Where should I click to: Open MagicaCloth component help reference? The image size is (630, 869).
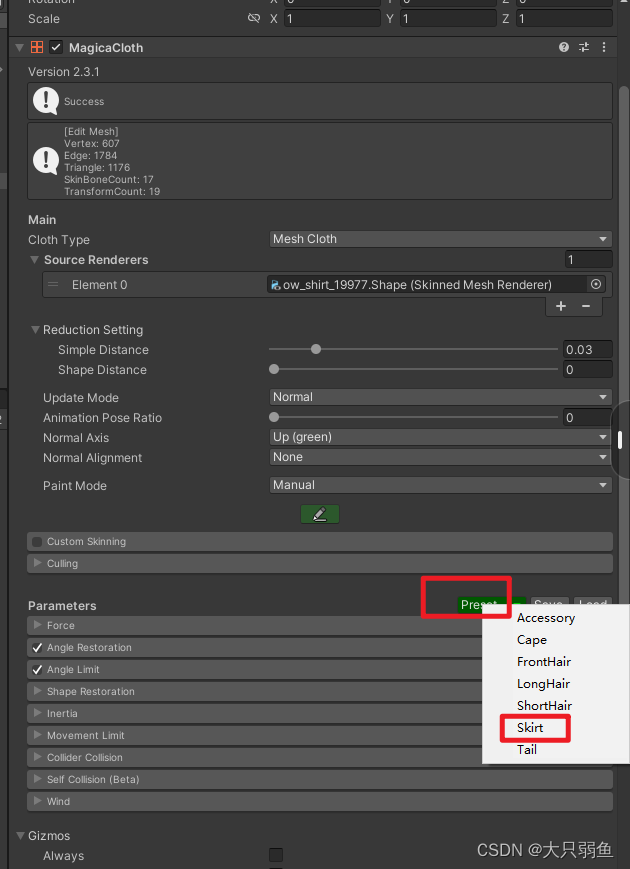coord(564,47)
